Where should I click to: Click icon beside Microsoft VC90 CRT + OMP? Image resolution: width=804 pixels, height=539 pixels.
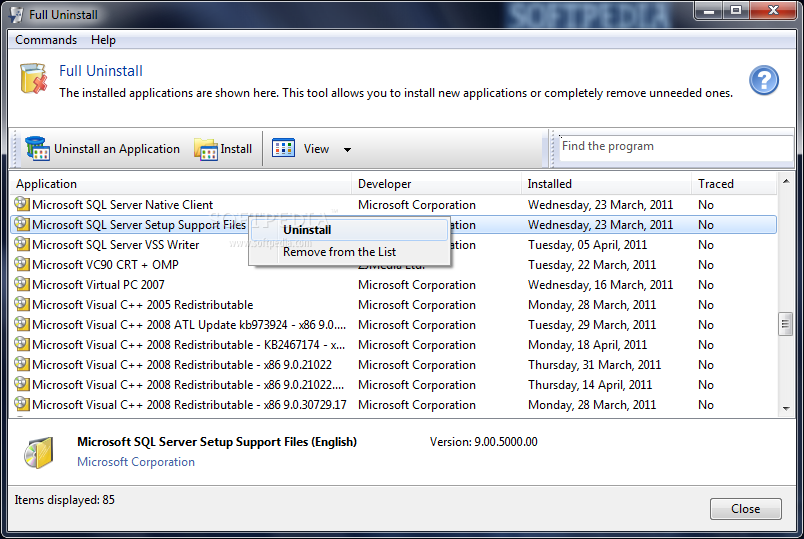tap(22, 264)
